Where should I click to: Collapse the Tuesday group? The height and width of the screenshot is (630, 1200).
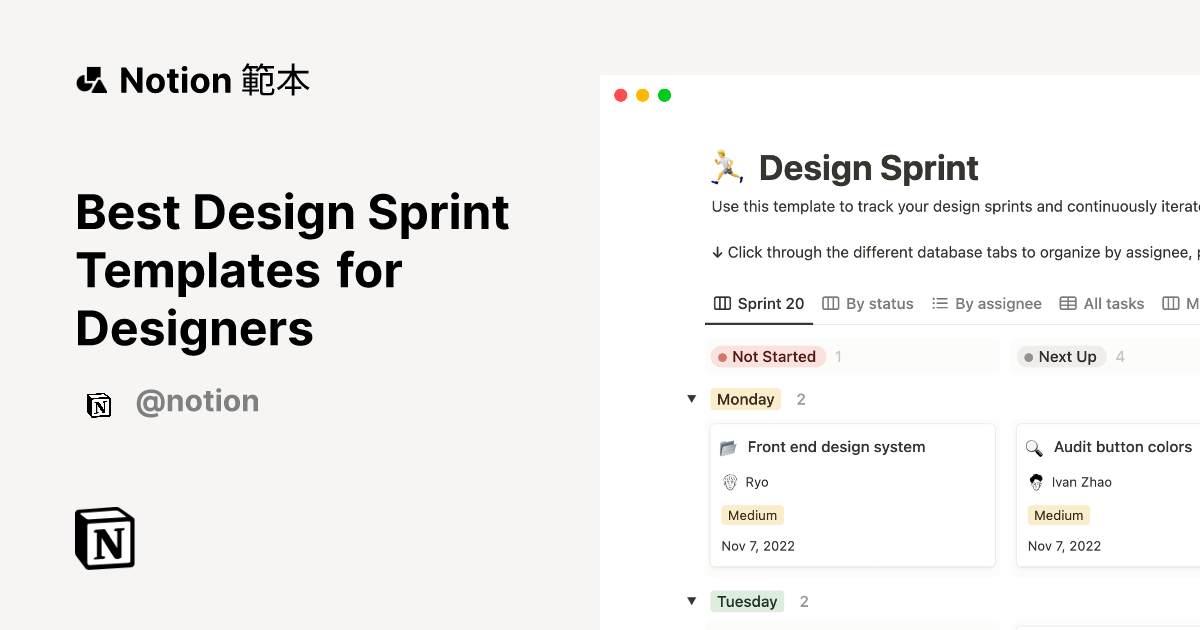click(691, 601)
